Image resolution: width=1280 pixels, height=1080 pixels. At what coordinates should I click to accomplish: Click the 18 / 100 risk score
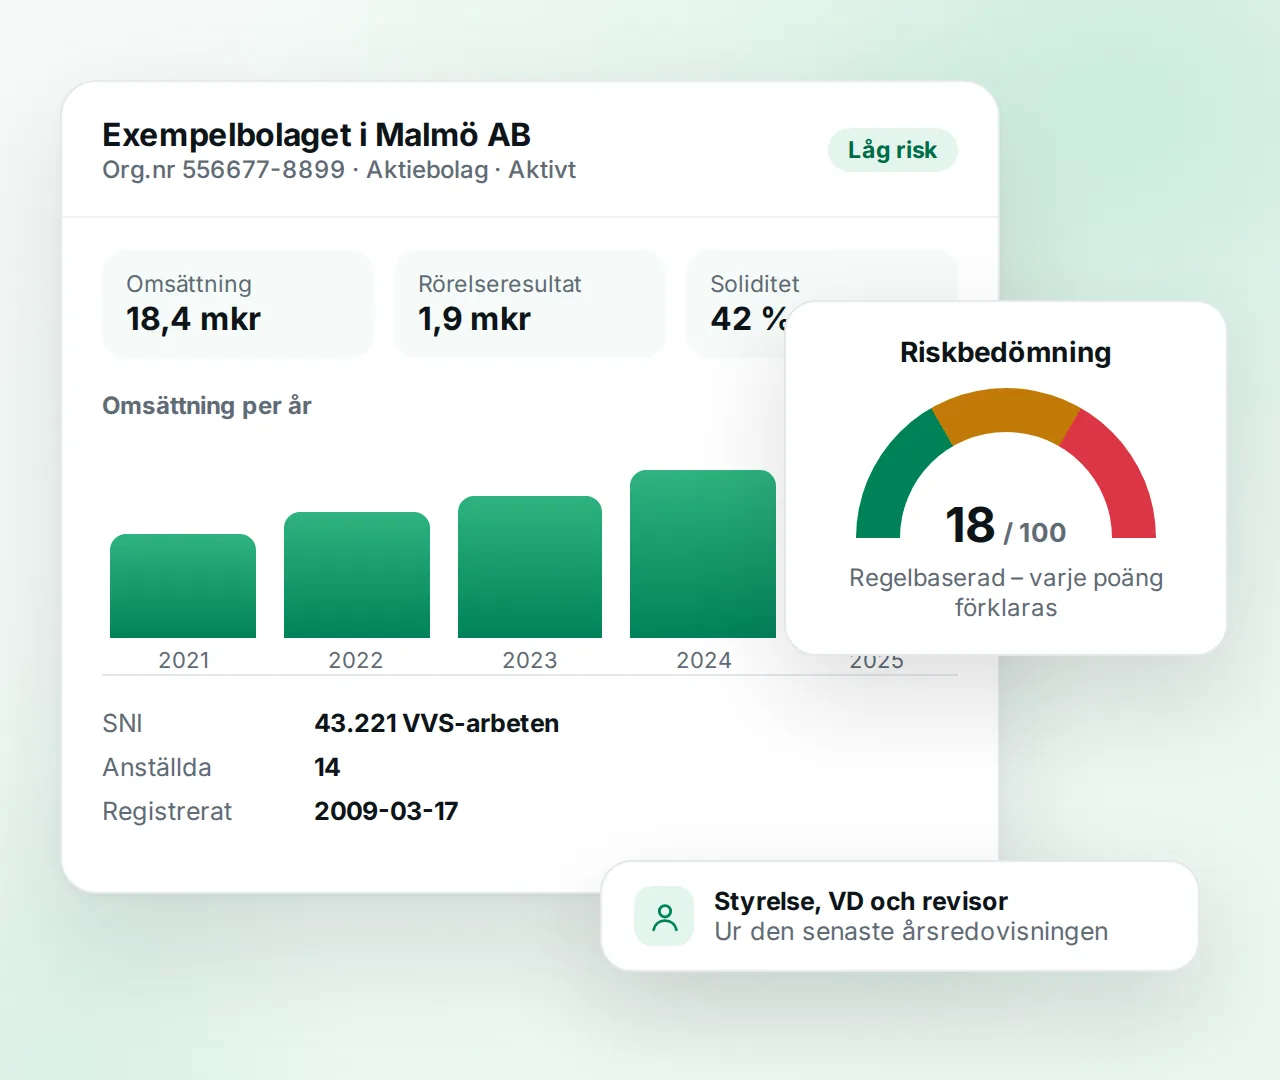(1005, 526)
